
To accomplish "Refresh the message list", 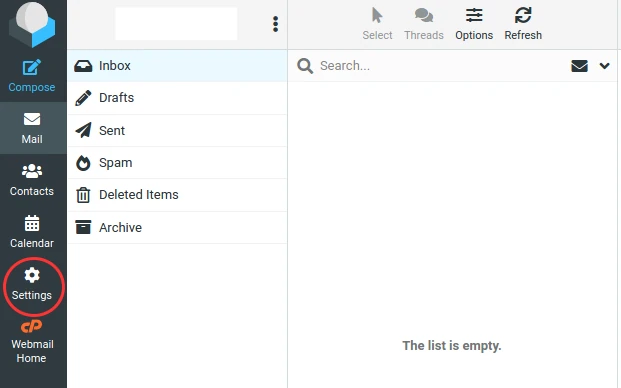I will (523, 25).
